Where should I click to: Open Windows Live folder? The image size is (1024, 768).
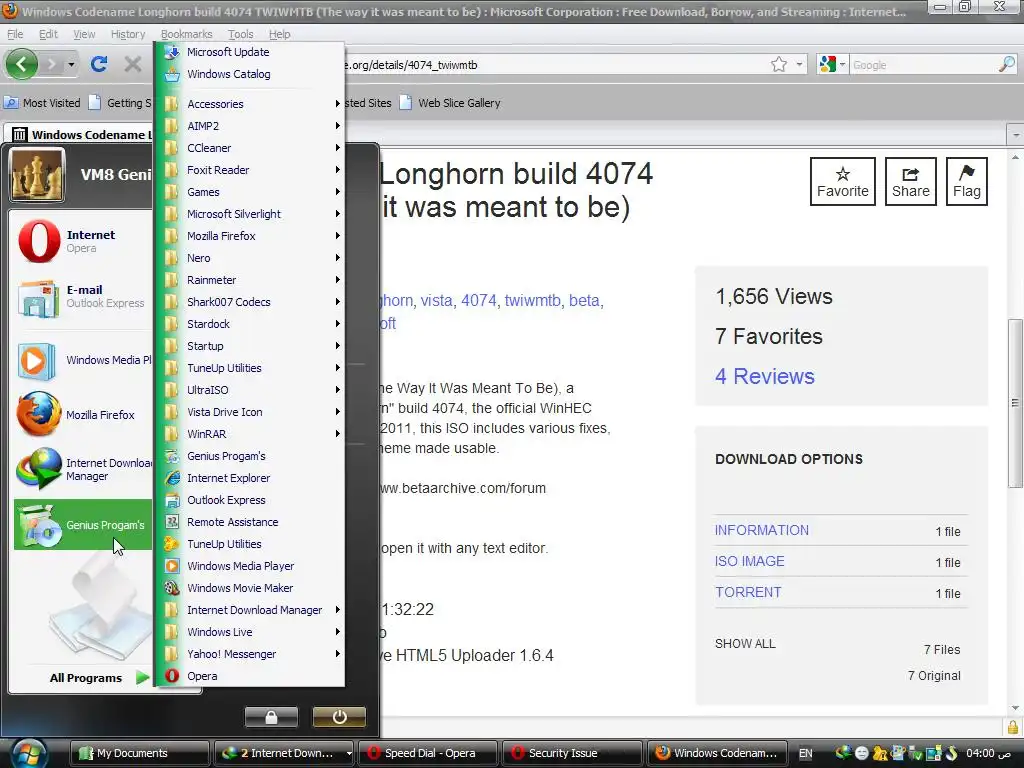251,632
